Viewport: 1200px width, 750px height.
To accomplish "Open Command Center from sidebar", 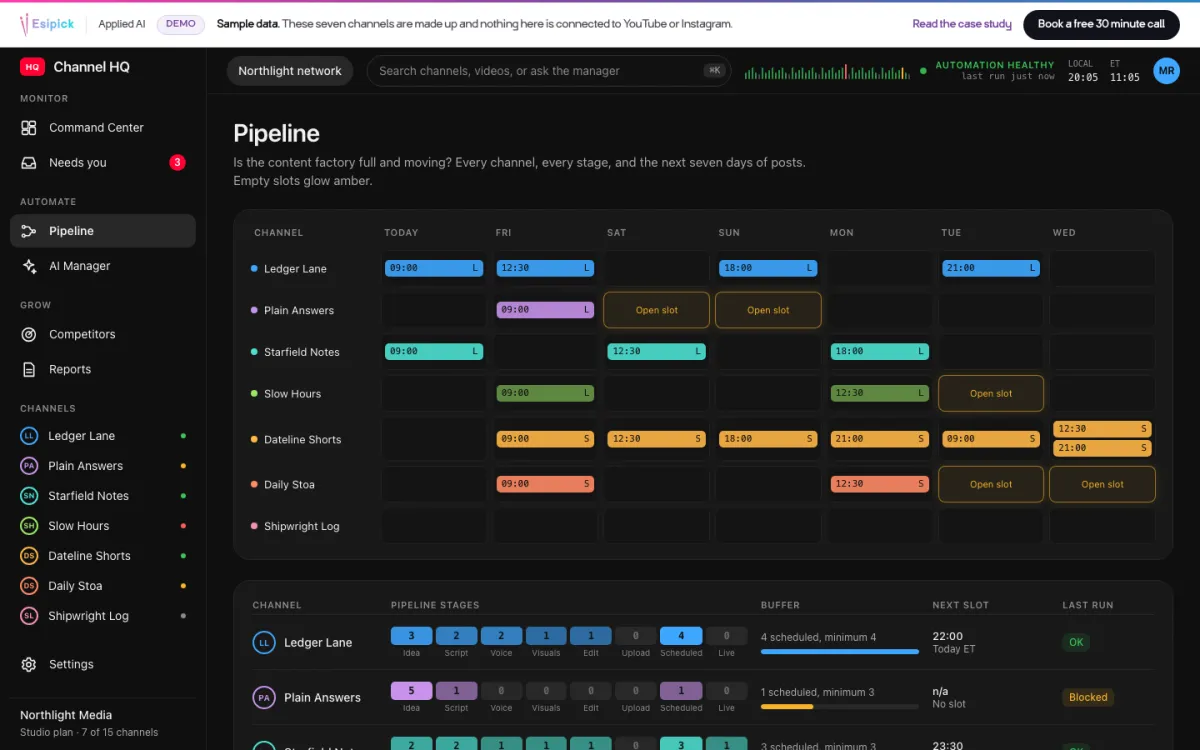I will point(103,128).
